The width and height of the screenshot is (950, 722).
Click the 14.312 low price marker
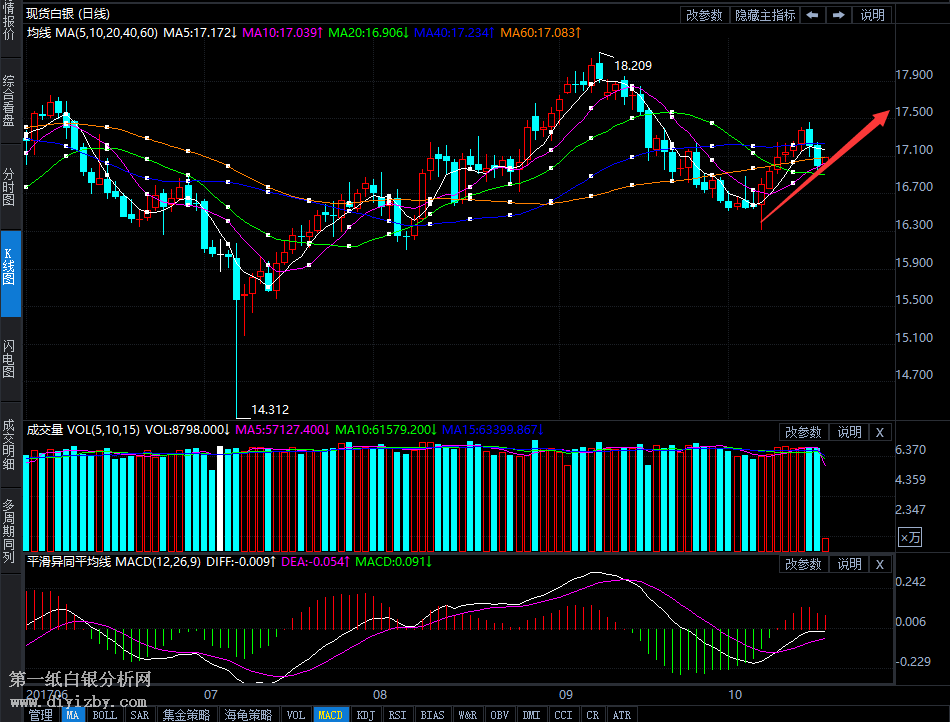tap(269, 409)
